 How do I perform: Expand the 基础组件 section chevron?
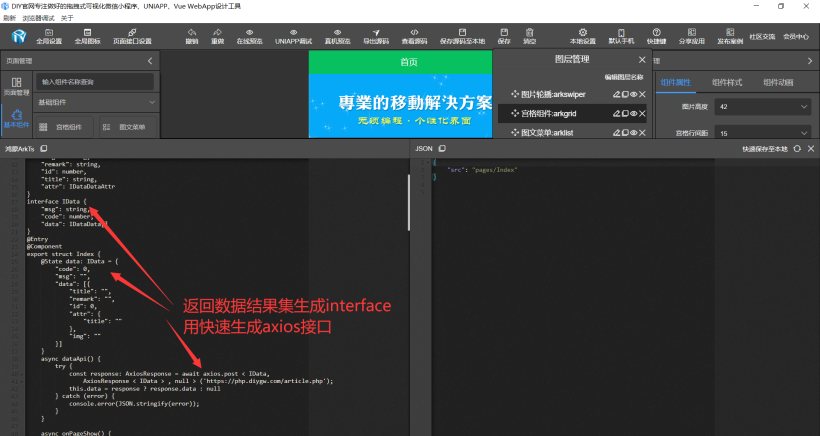tap(151, 102)
